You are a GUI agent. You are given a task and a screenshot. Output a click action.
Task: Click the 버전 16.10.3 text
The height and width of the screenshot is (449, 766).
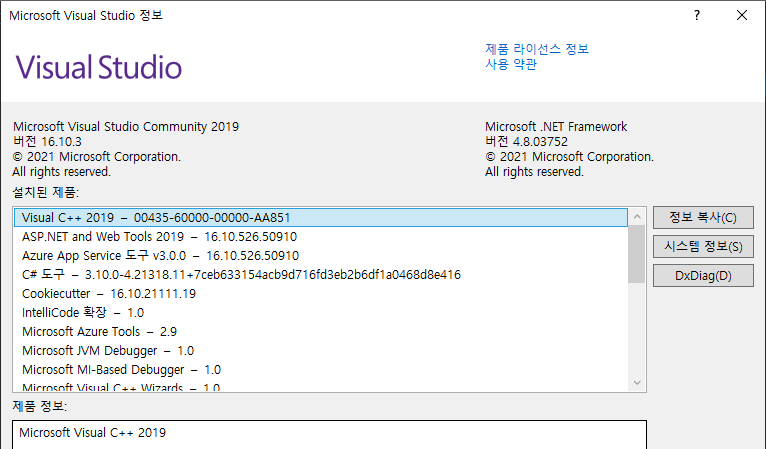(x=47, y=142)
